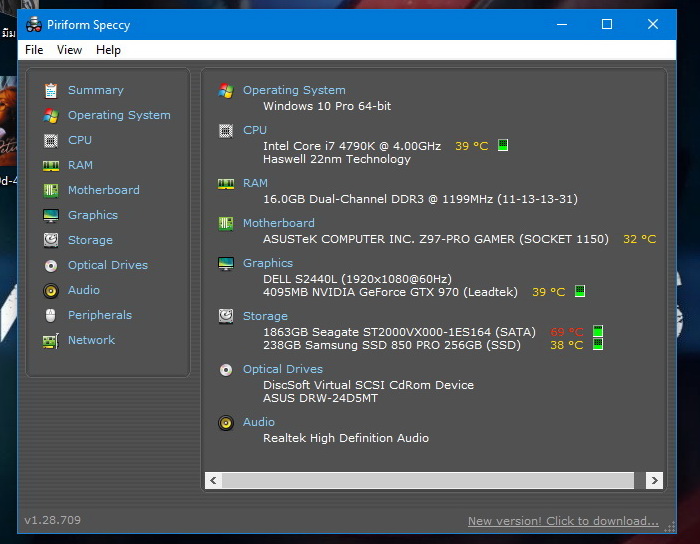Image resolution: width=700 pixels, height=544 pixels.
Task: Click the horizontal scrollbar right arrow
Action: (x=654, y=481)
